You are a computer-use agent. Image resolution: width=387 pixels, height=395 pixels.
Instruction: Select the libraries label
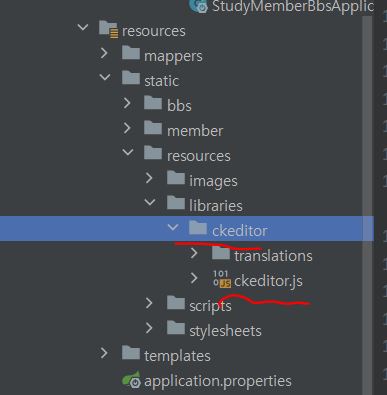[216, 206]
